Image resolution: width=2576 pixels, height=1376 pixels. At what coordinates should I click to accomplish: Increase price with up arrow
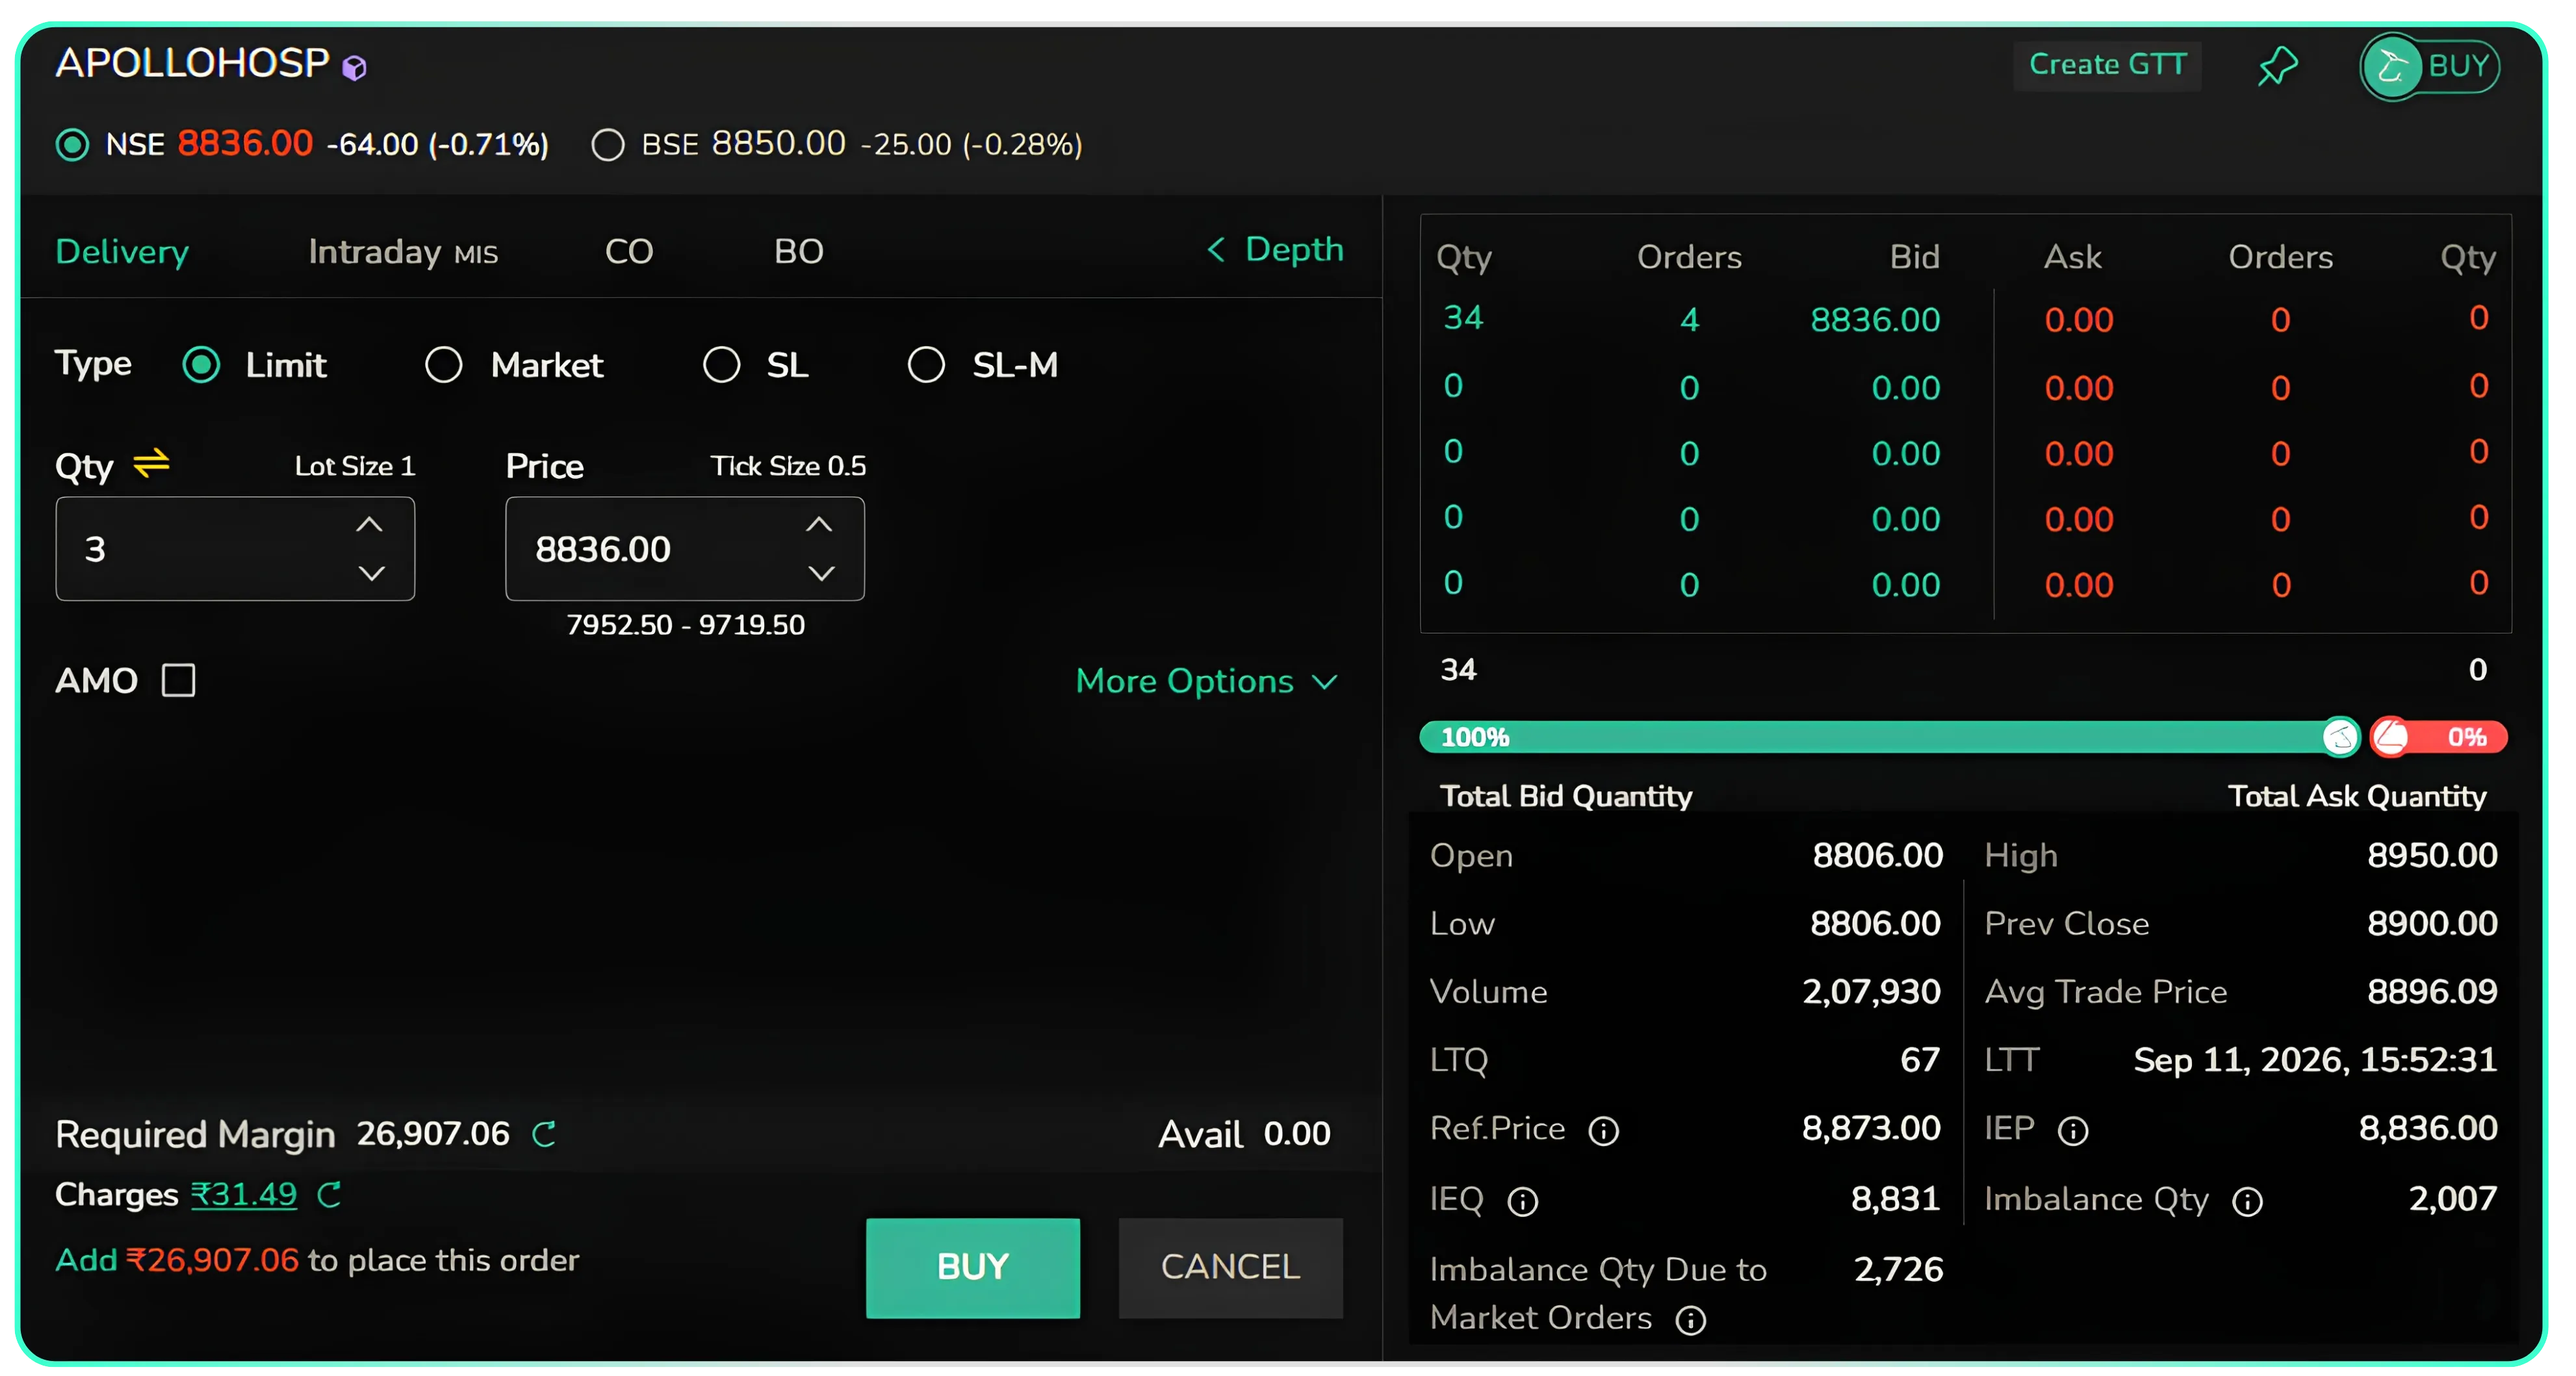click(820, 525)
